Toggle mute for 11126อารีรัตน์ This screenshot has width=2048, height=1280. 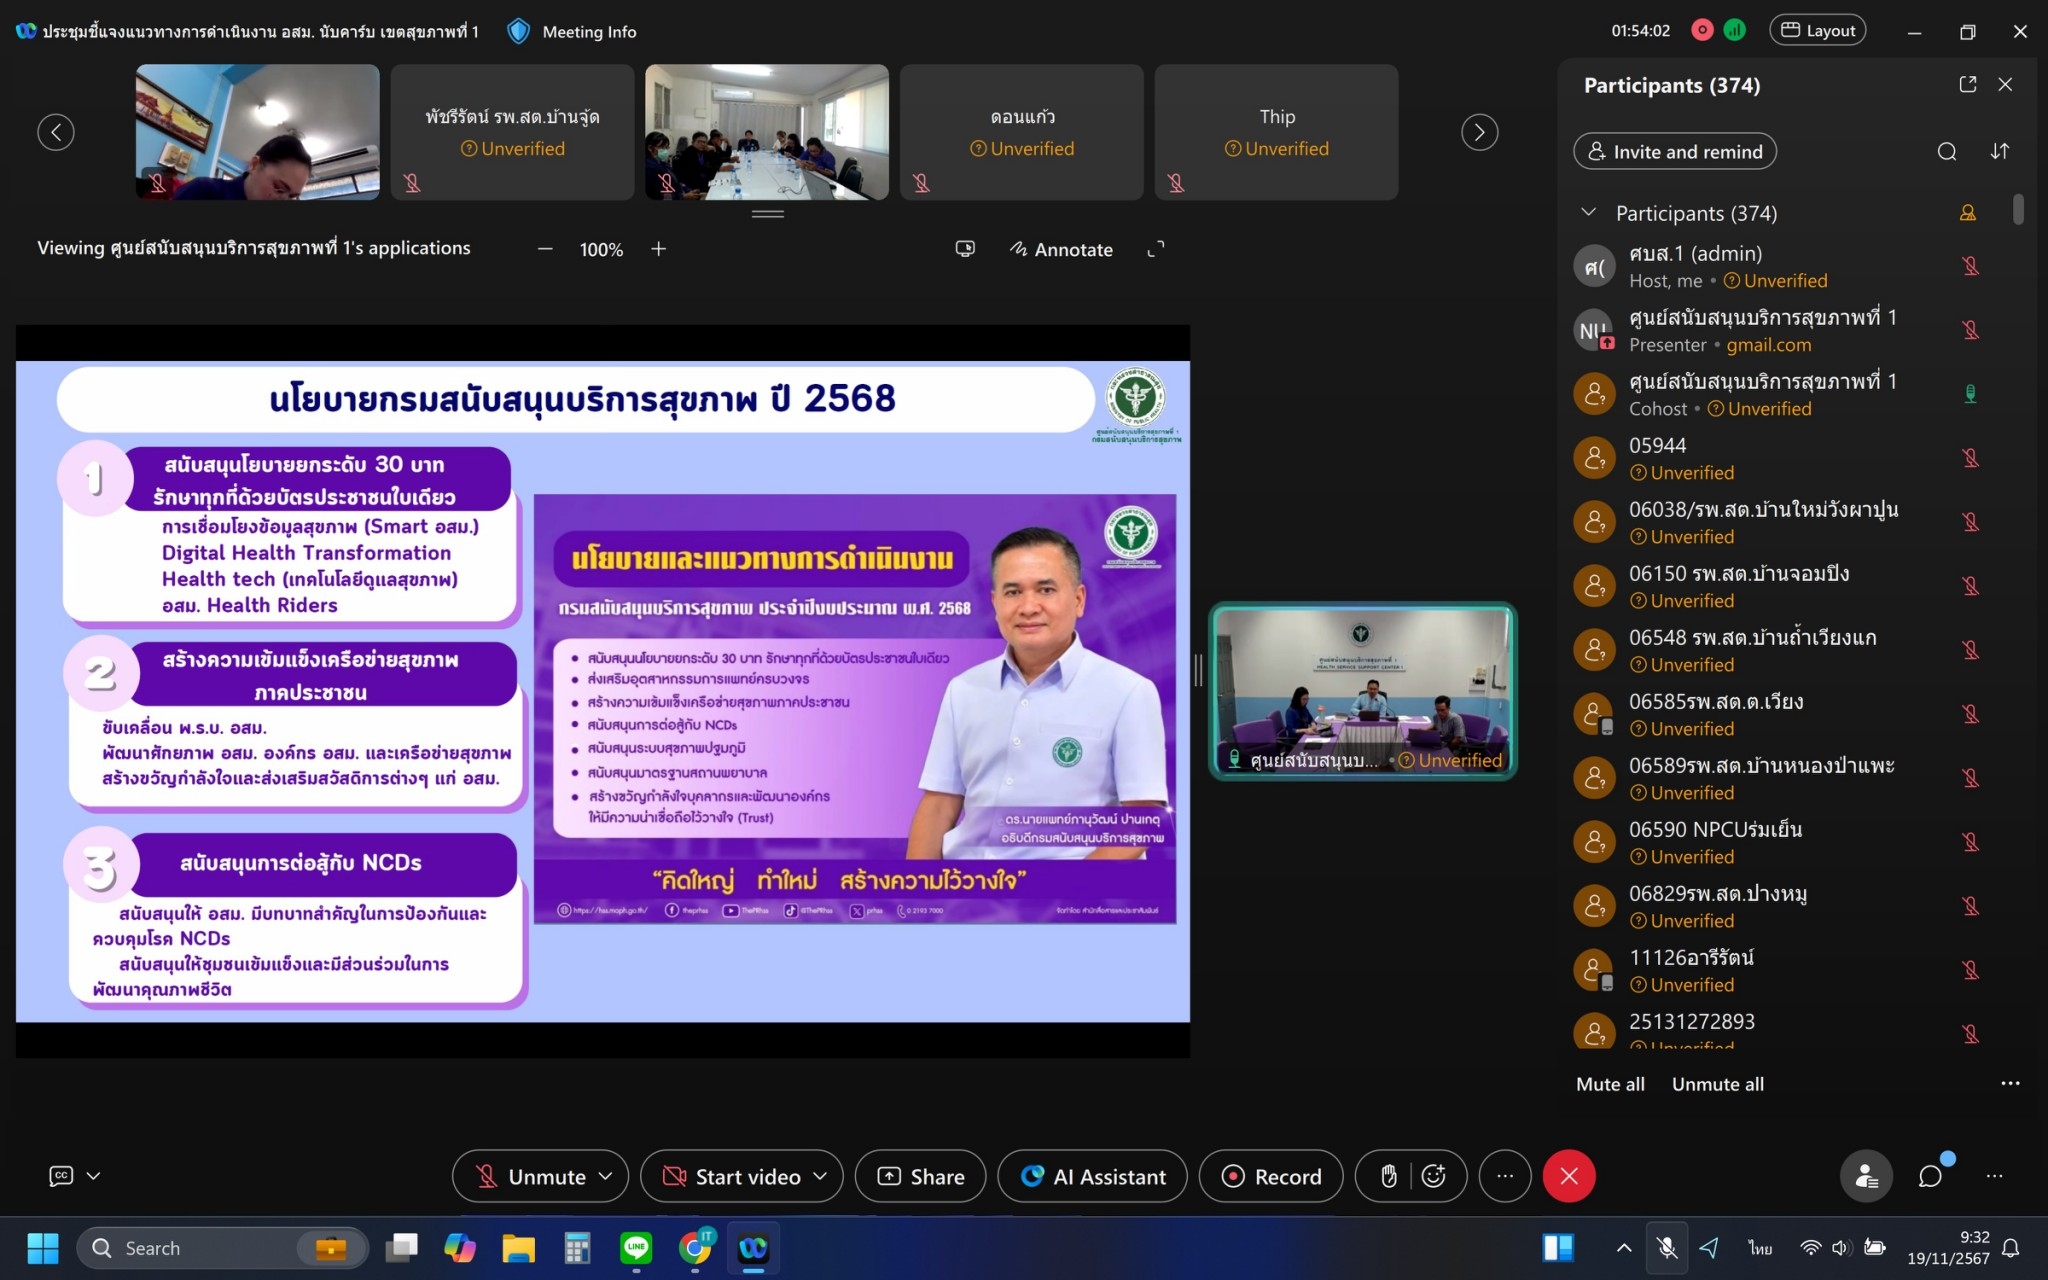(x=1970, y=970)
